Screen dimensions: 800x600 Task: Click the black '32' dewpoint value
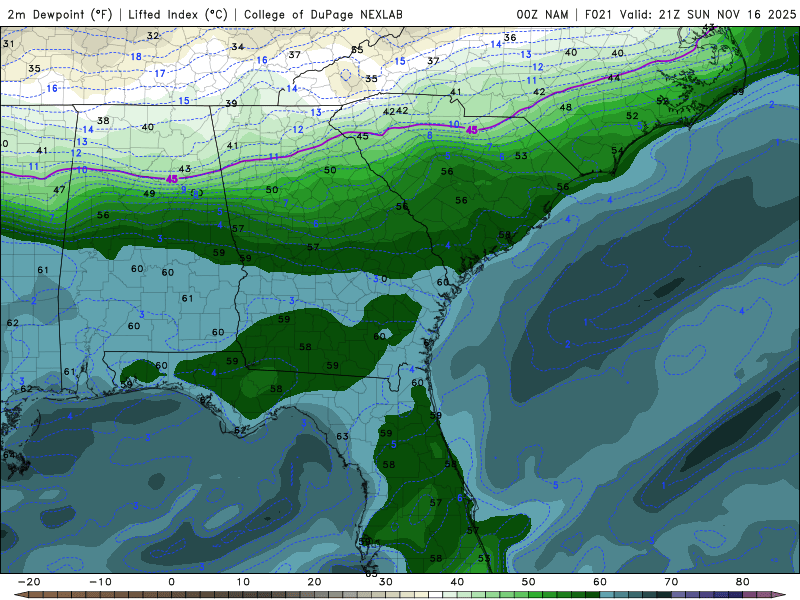153,36
